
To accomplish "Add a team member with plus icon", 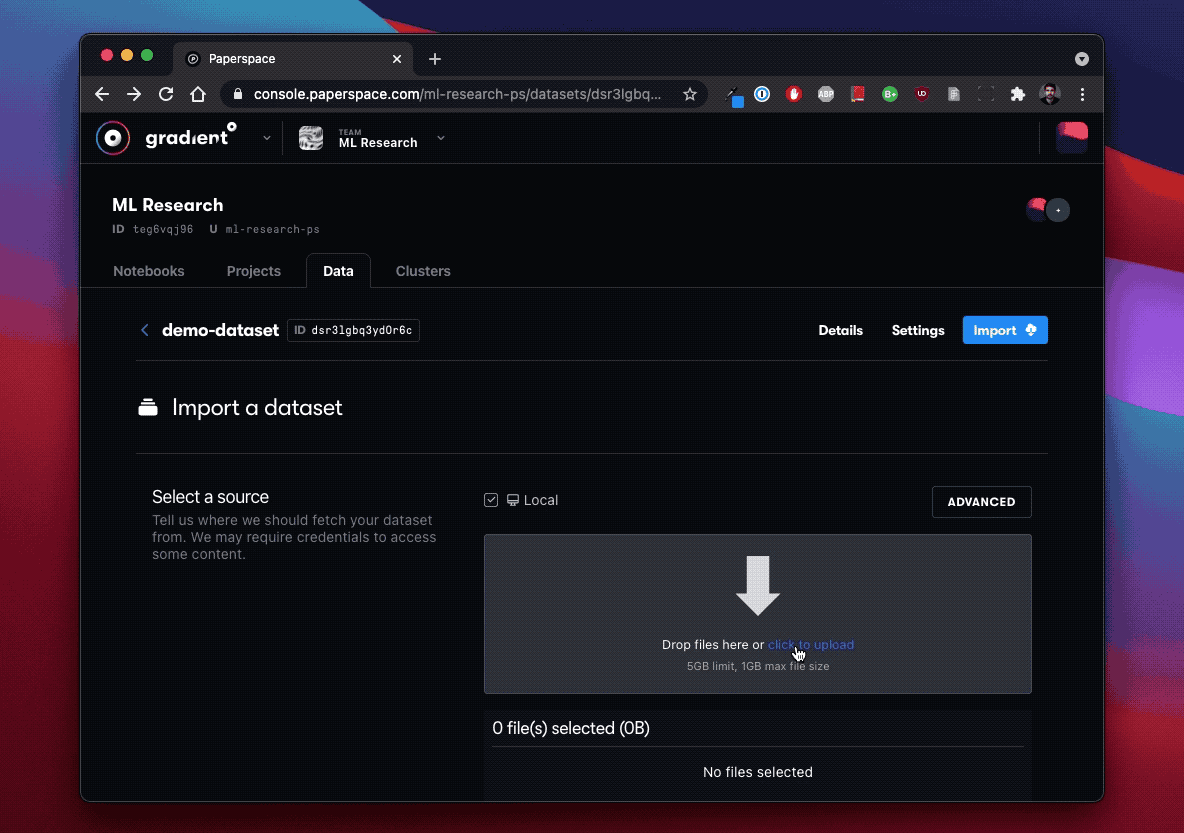I will tap(1058, 210).
